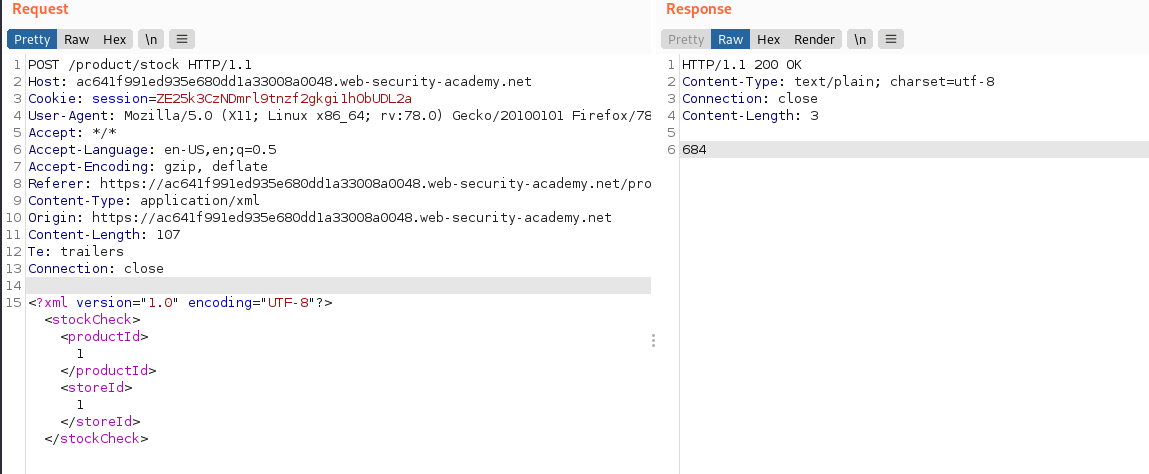Screen dimensions: 1149x474
Task: Open the response hamburger options menu
Action: coord(889,40)
